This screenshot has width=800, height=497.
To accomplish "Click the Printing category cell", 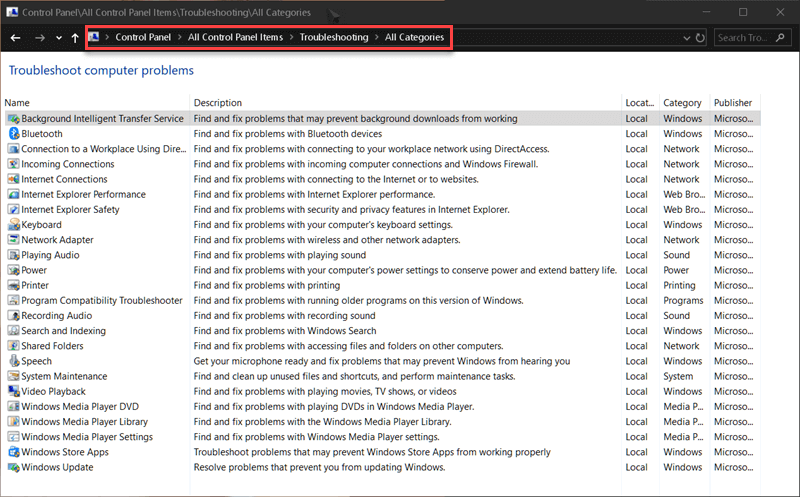I will (679, 285).
